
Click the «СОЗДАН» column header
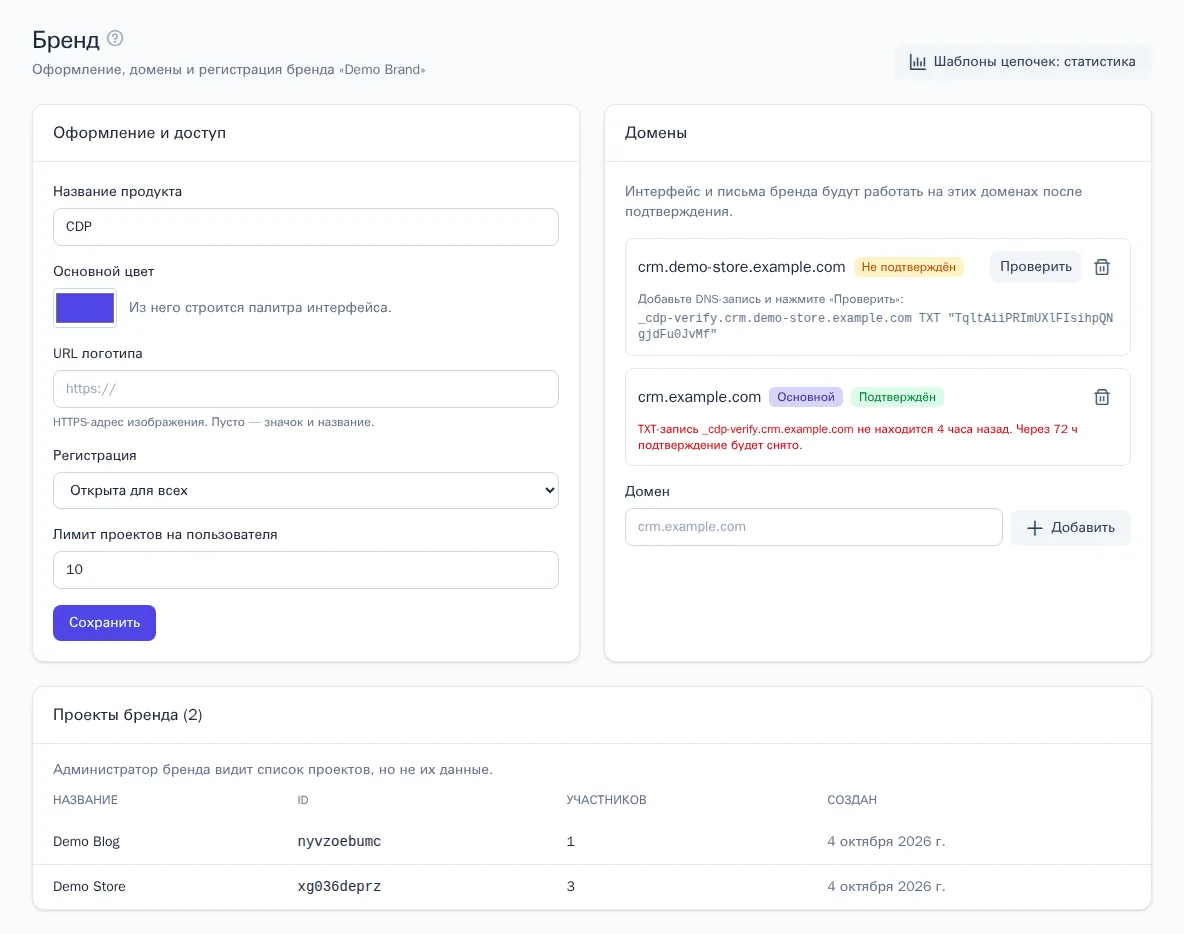852,800
